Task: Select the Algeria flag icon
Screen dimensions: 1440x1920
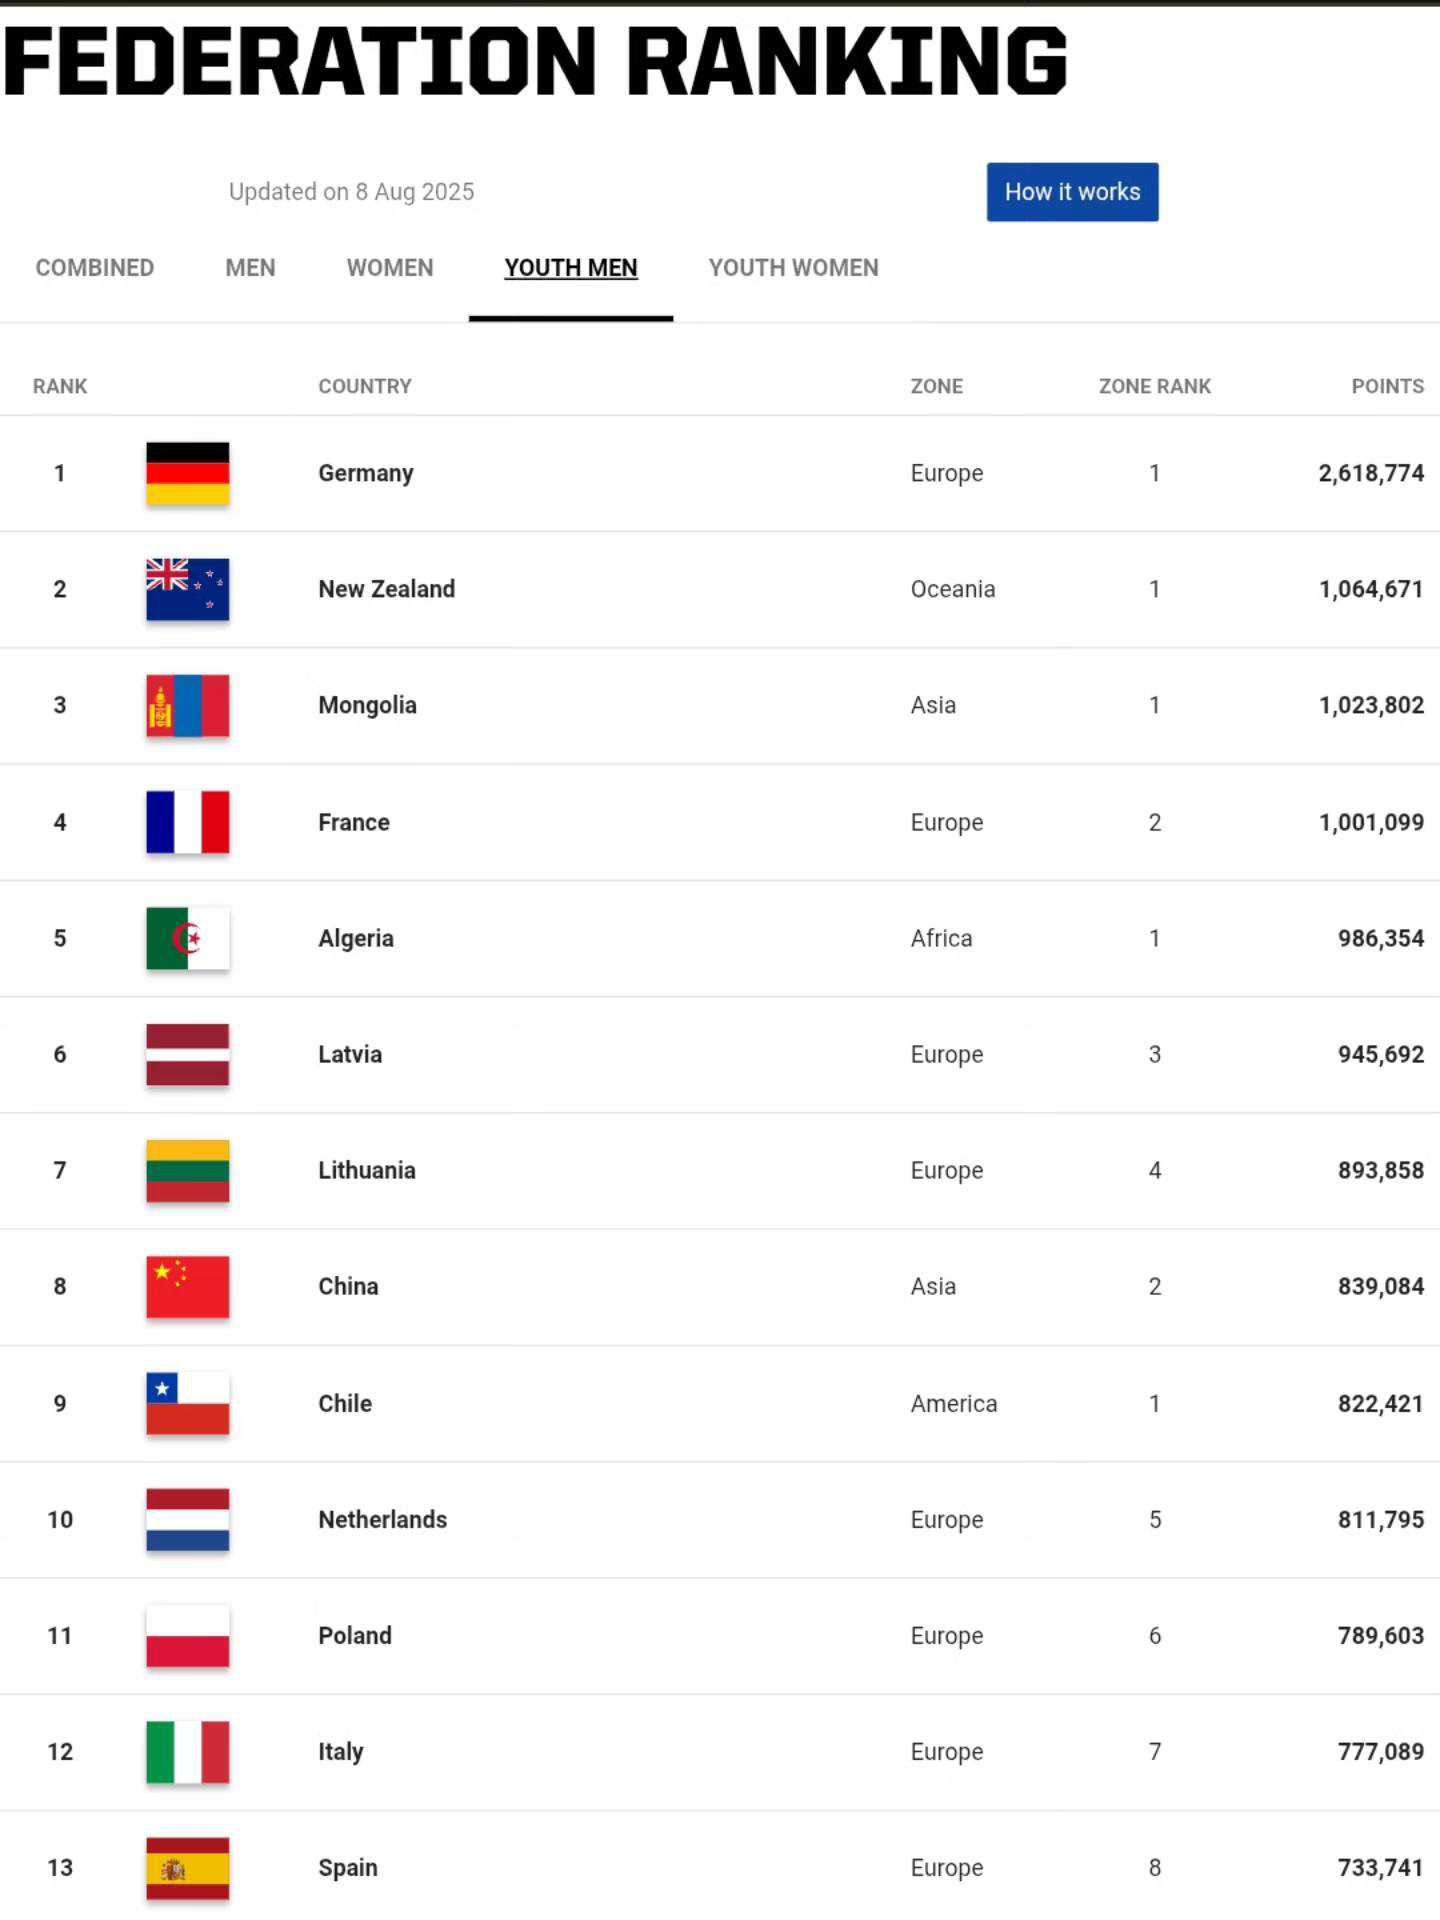Action: pos(187,938)
